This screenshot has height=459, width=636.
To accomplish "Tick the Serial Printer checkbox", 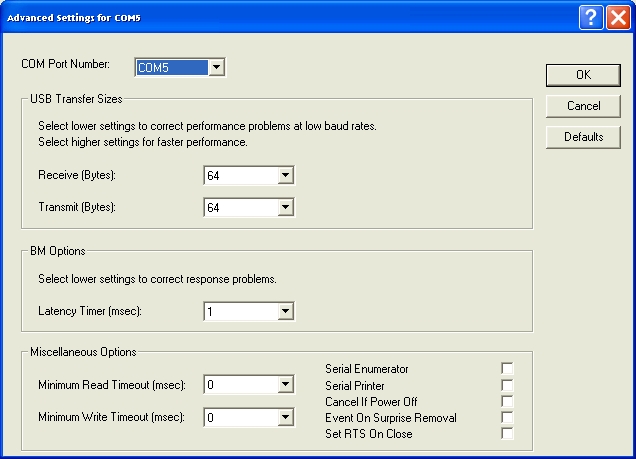I will tap(507, 385).
